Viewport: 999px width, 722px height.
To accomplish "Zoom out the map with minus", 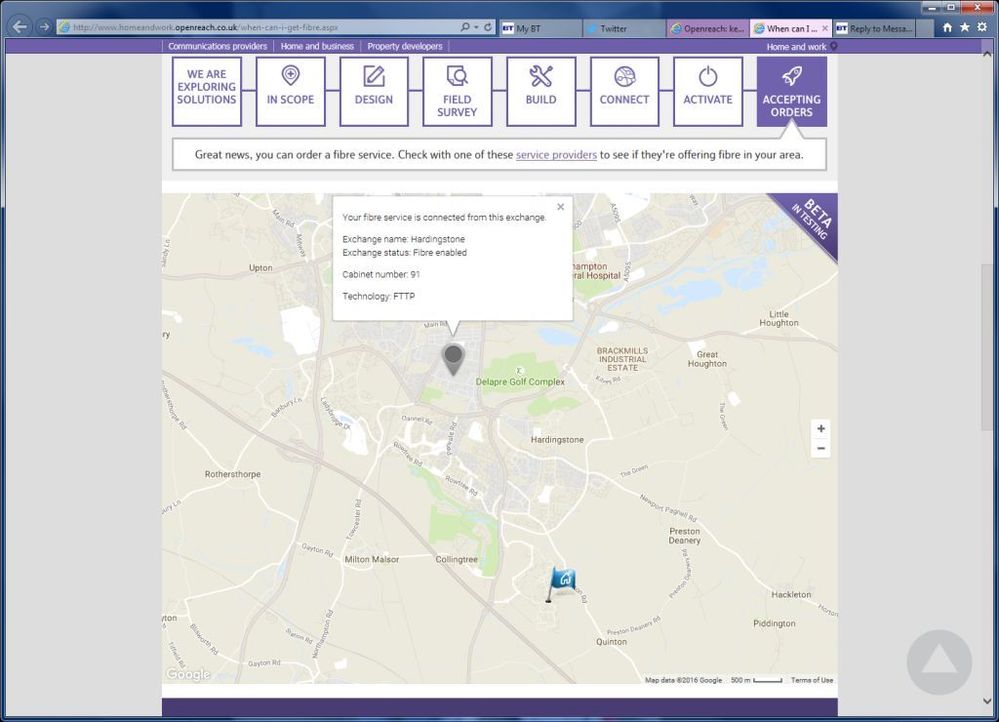I will [821, 449].
